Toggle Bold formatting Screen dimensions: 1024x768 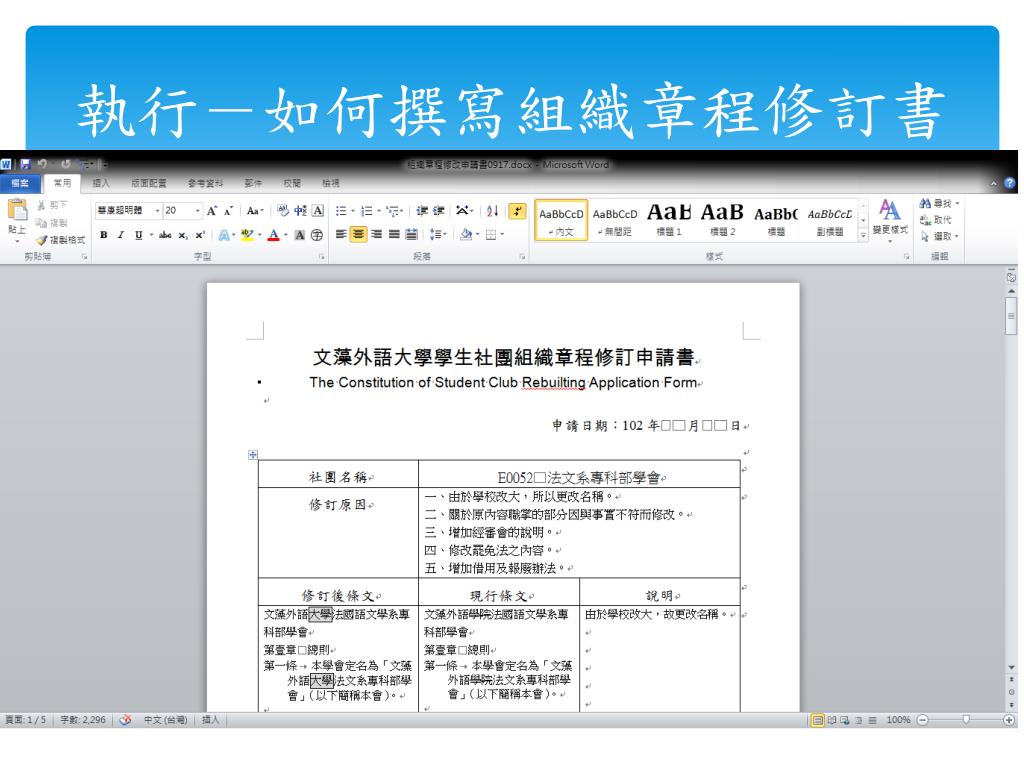click(103, 234)
